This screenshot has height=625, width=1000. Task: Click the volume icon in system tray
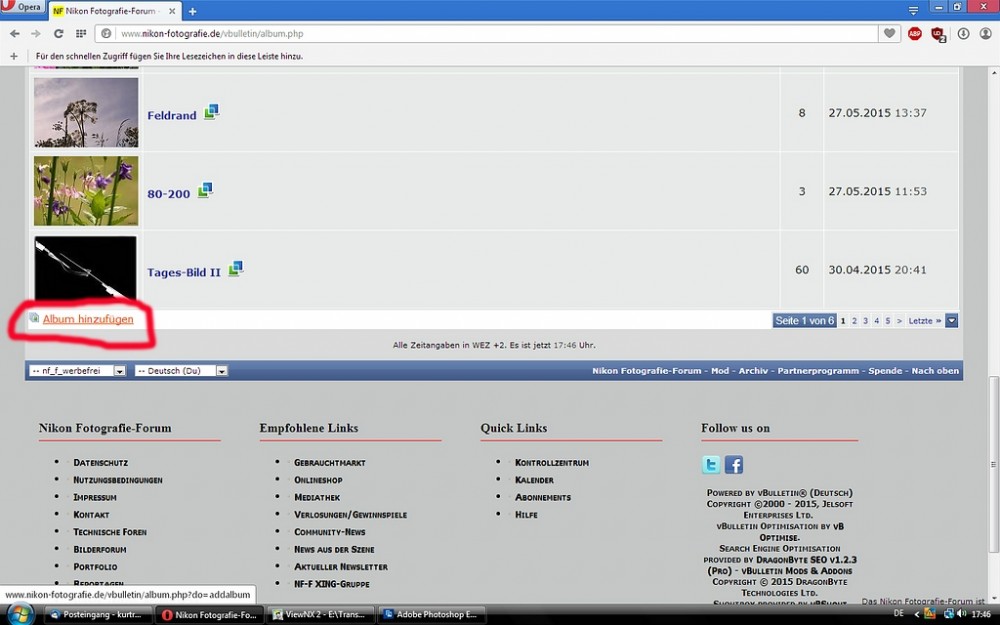tap(961, 614)
